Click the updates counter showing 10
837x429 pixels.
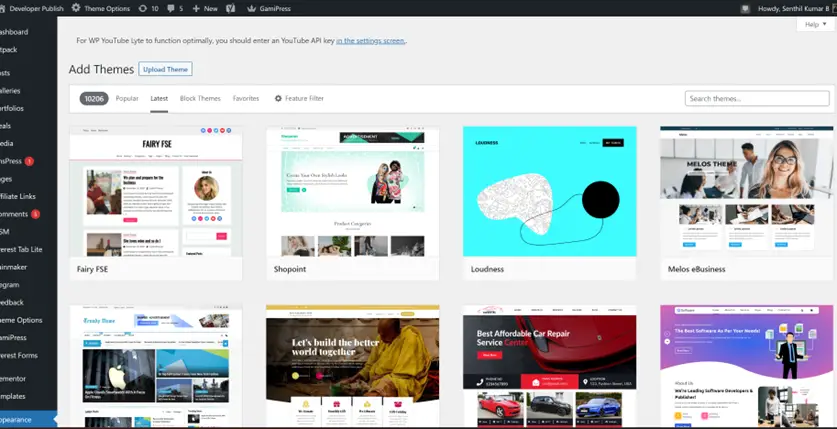point(148,9)
